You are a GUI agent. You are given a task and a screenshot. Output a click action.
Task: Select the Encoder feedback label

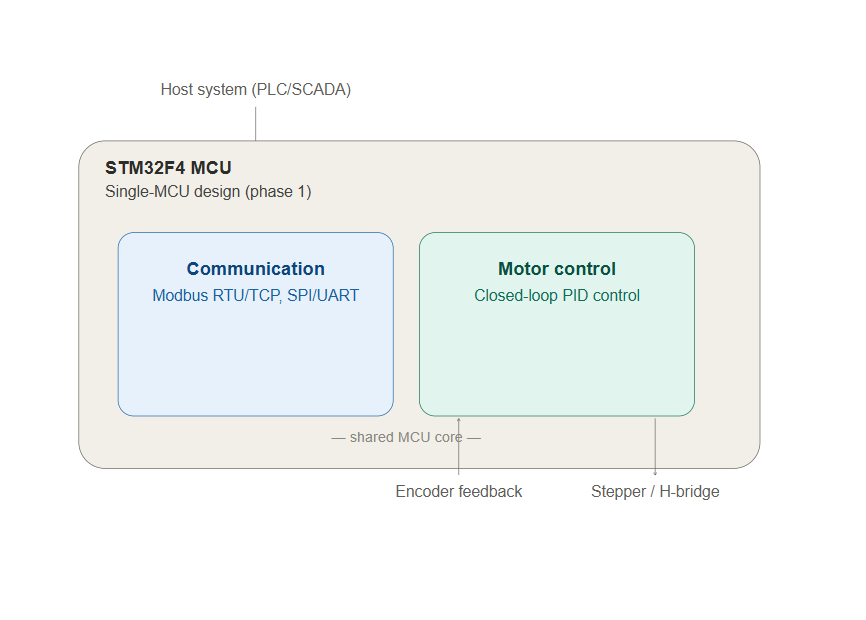click(x=458, y=491)
